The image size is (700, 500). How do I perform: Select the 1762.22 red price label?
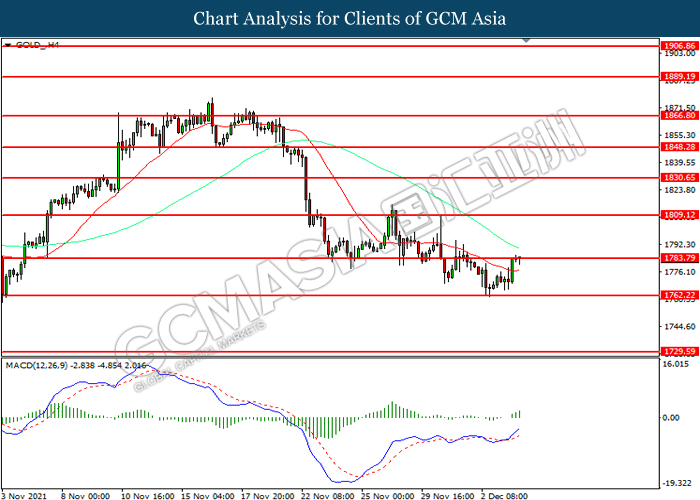click(679, 295)
